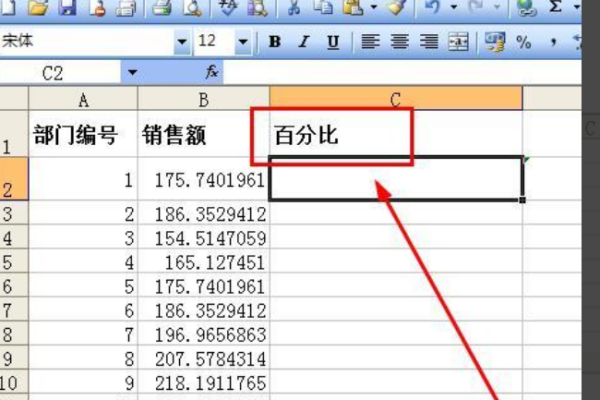Open Insert Function with the fx icon
The image size is (600, 400).
(x=212, y=72)
